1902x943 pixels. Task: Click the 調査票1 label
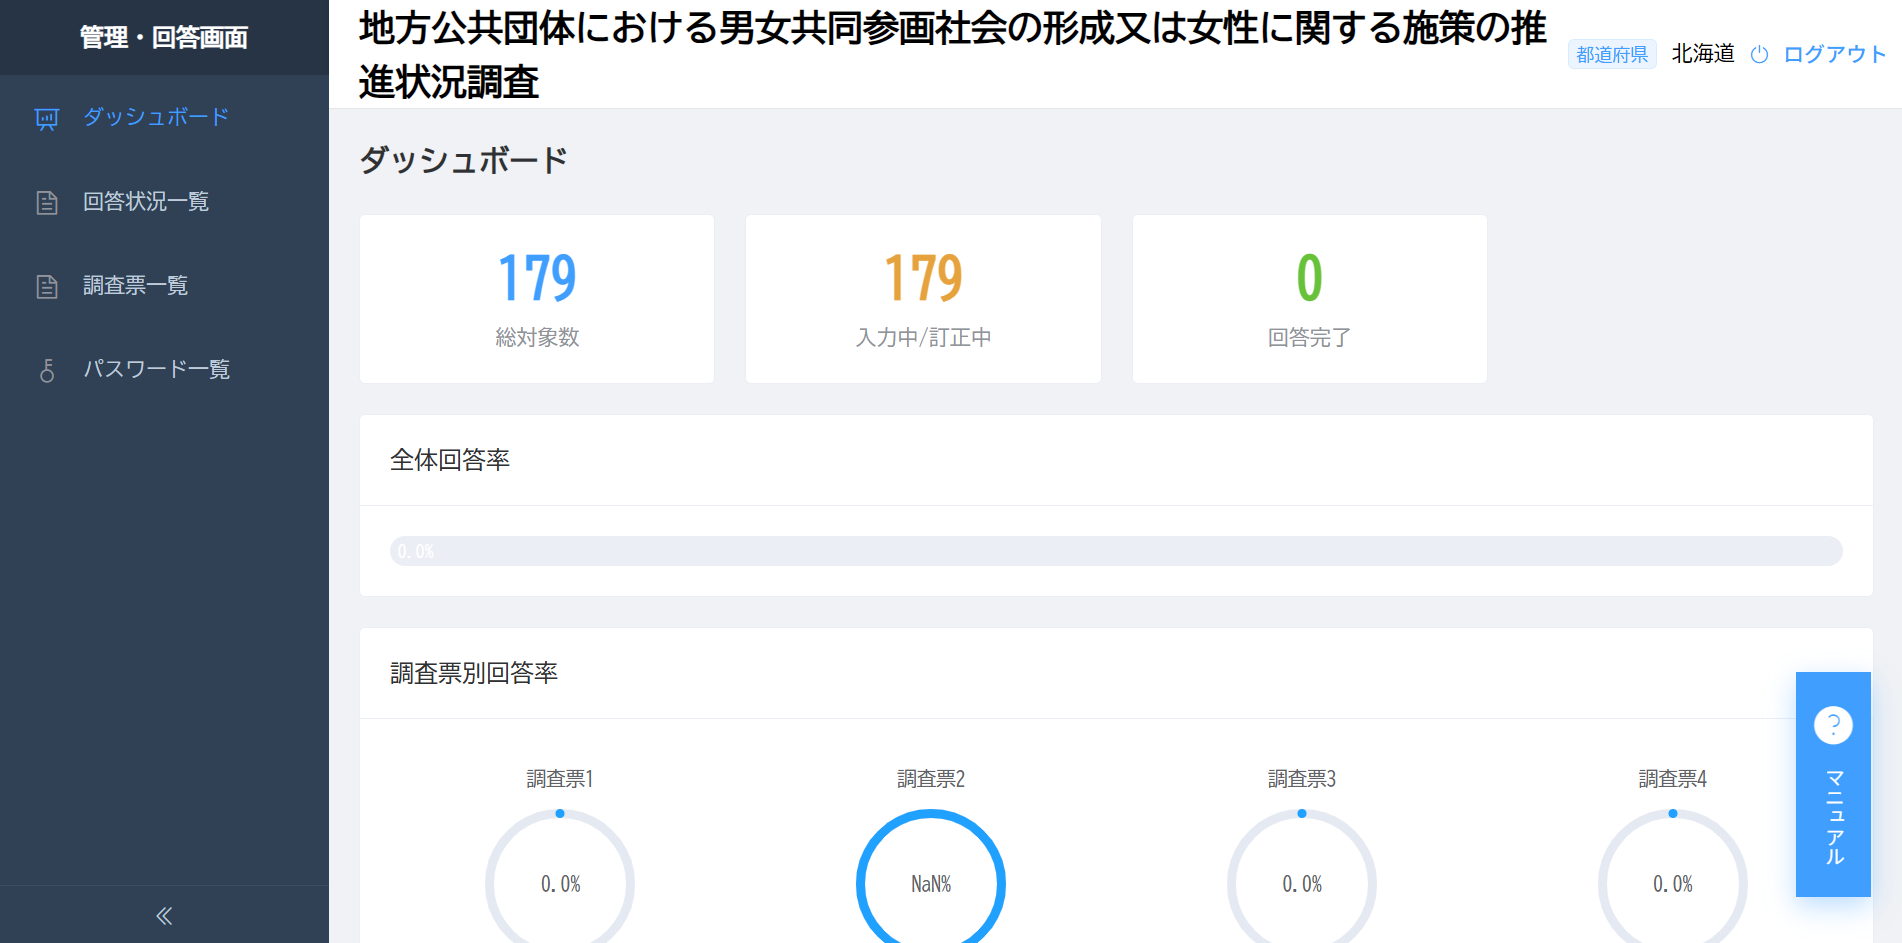pyautogui.click(x=560, y=779)
